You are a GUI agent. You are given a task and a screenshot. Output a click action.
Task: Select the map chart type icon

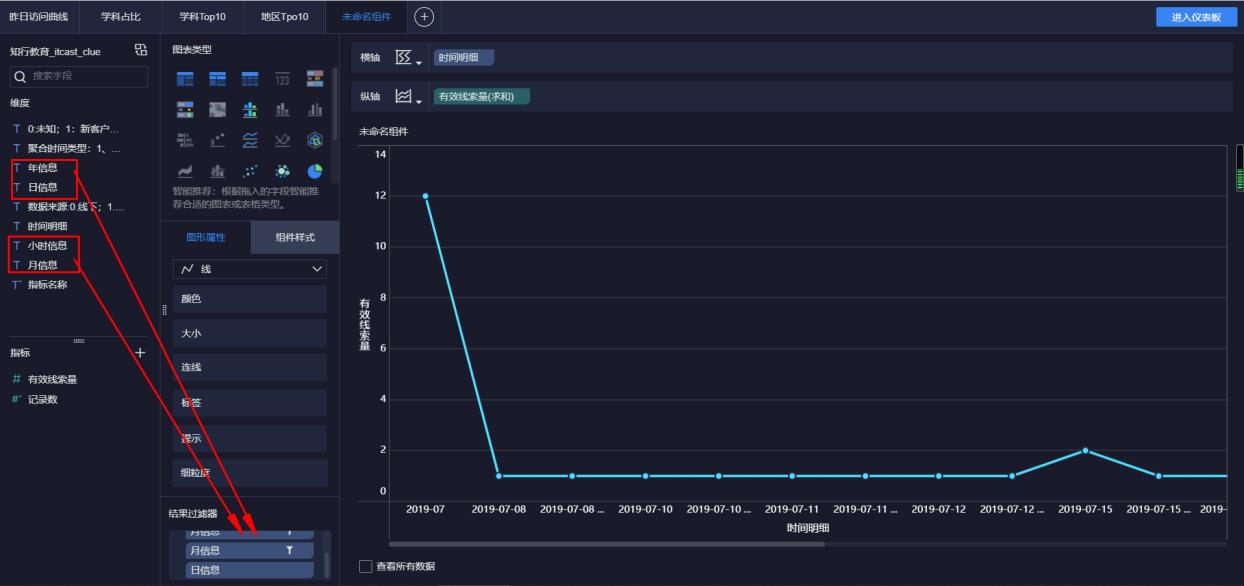217,109
